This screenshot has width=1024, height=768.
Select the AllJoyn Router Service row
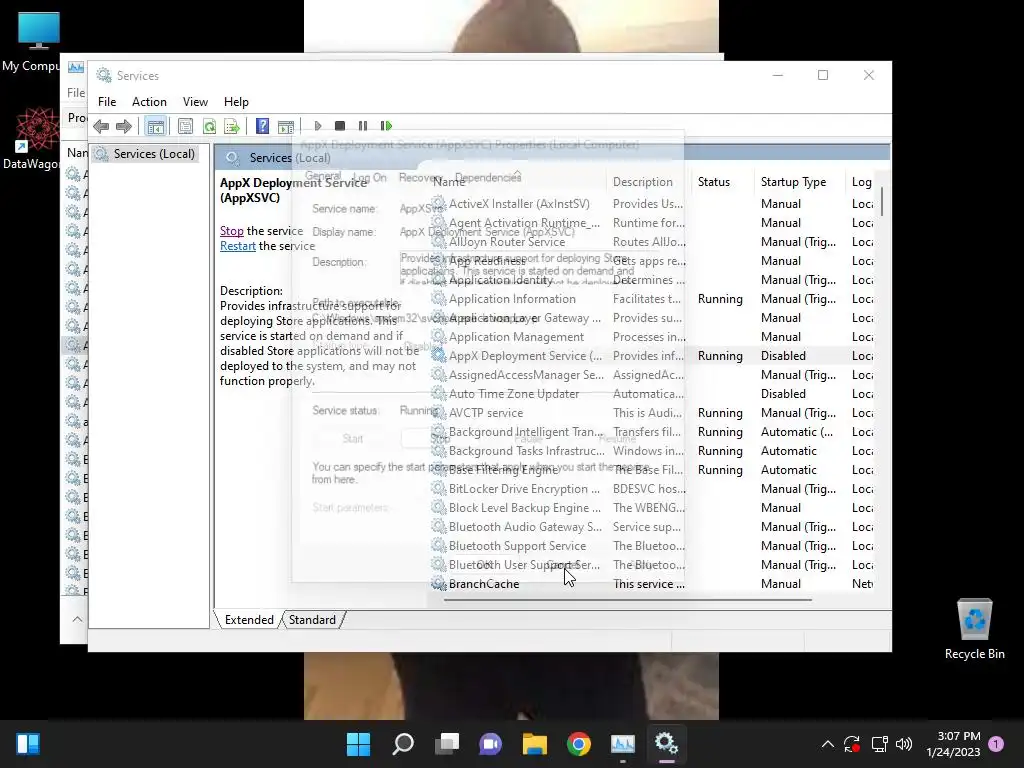652,242
